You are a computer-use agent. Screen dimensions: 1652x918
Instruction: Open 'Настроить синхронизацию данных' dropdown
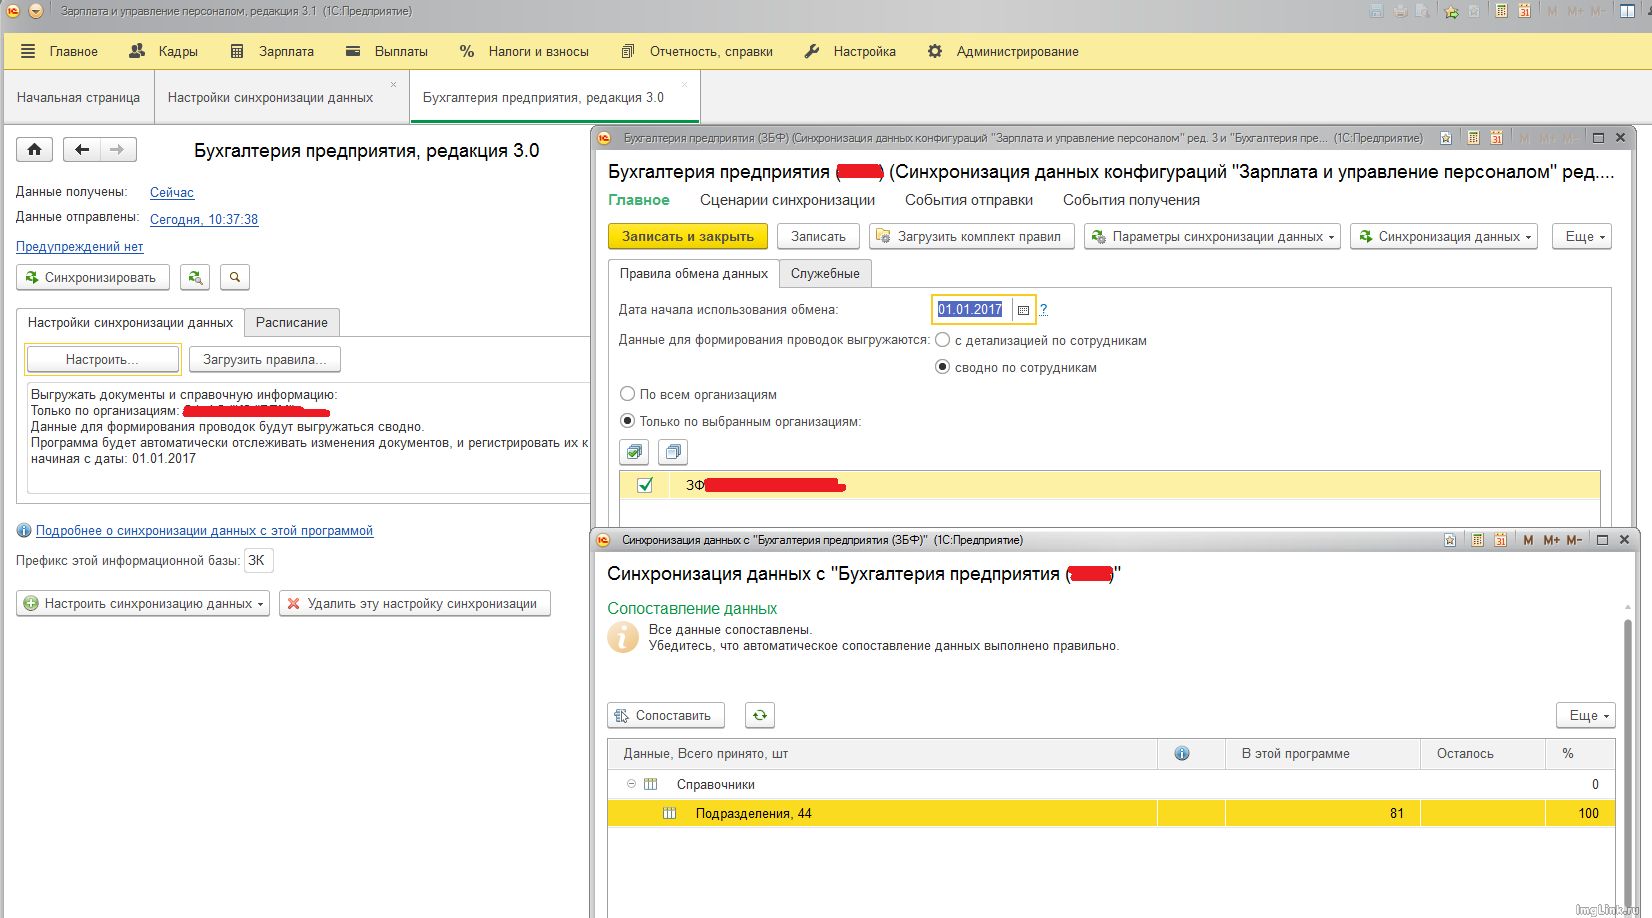click(x=143, y=603)
